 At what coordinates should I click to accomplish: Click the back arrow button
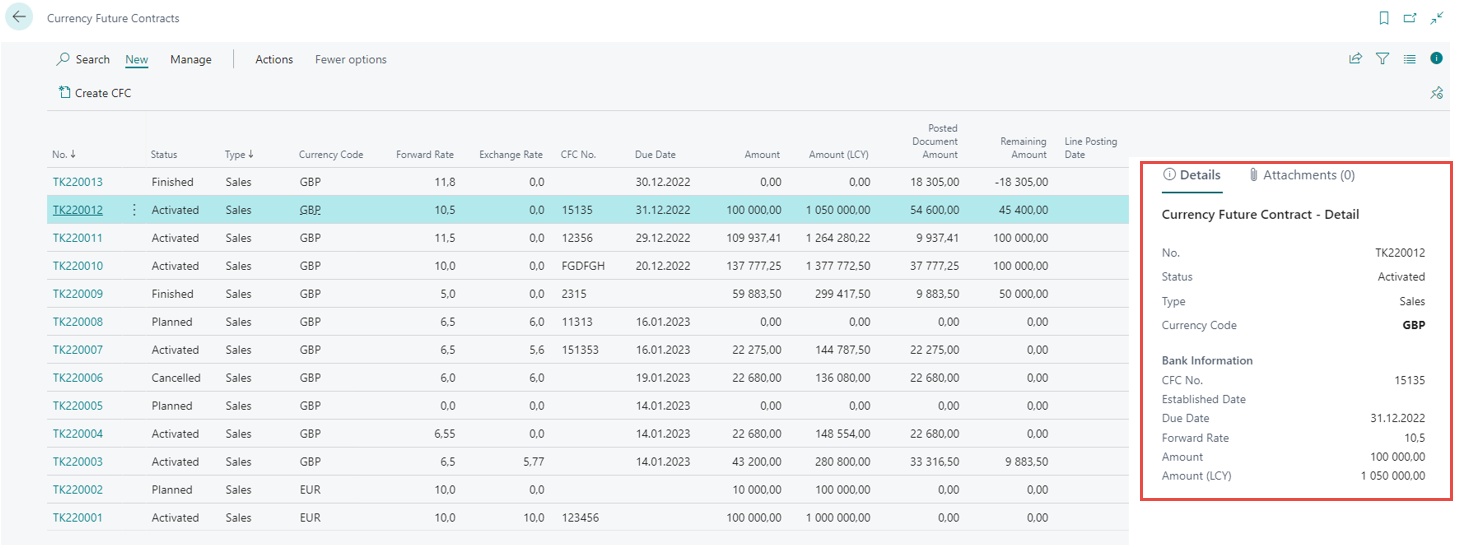20,18
